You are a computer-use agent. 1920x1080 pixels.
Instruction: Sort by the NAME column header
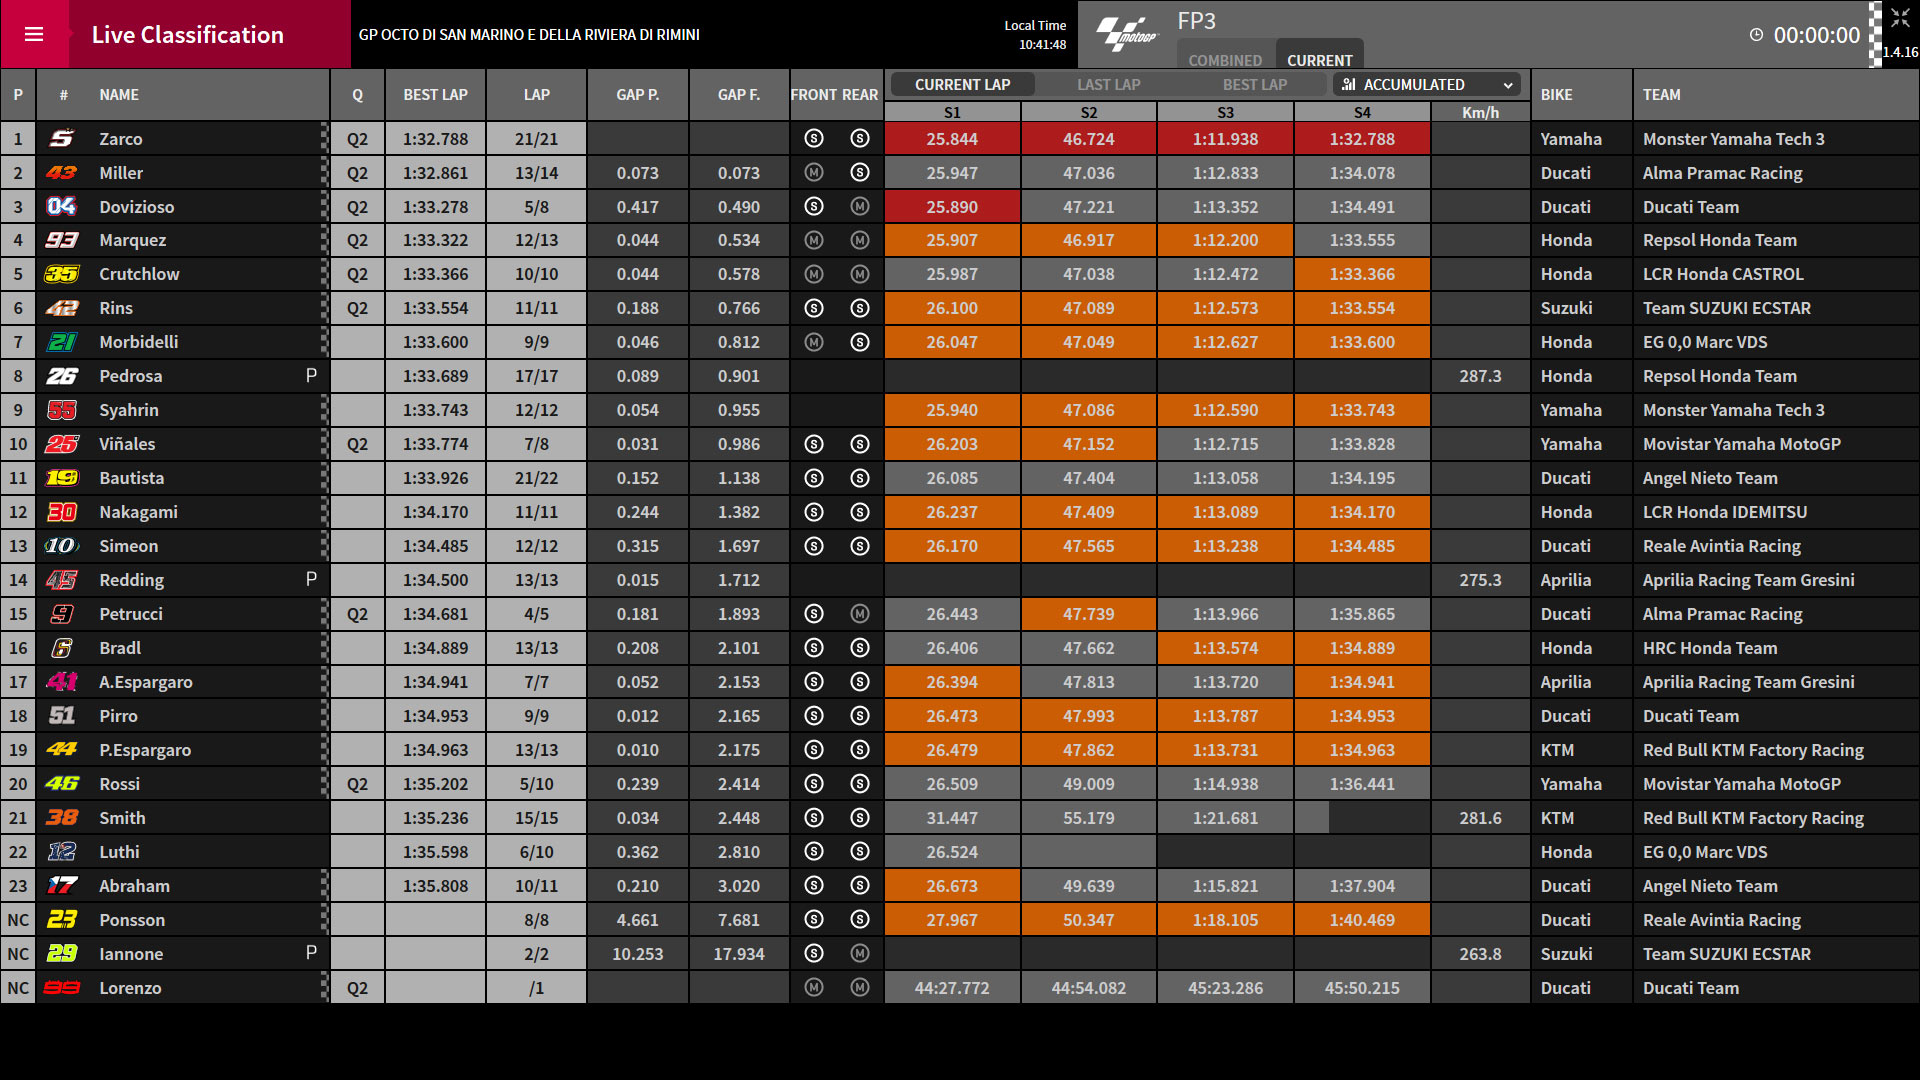pos(119,95)
